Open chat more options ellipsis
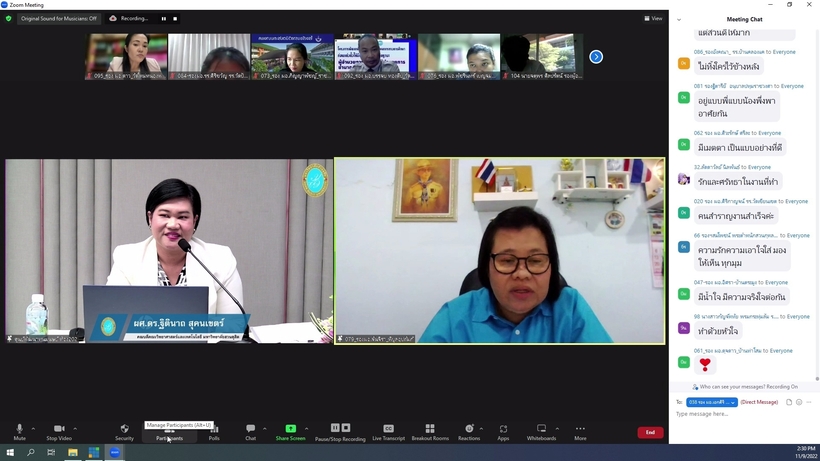 coord(809,402)
